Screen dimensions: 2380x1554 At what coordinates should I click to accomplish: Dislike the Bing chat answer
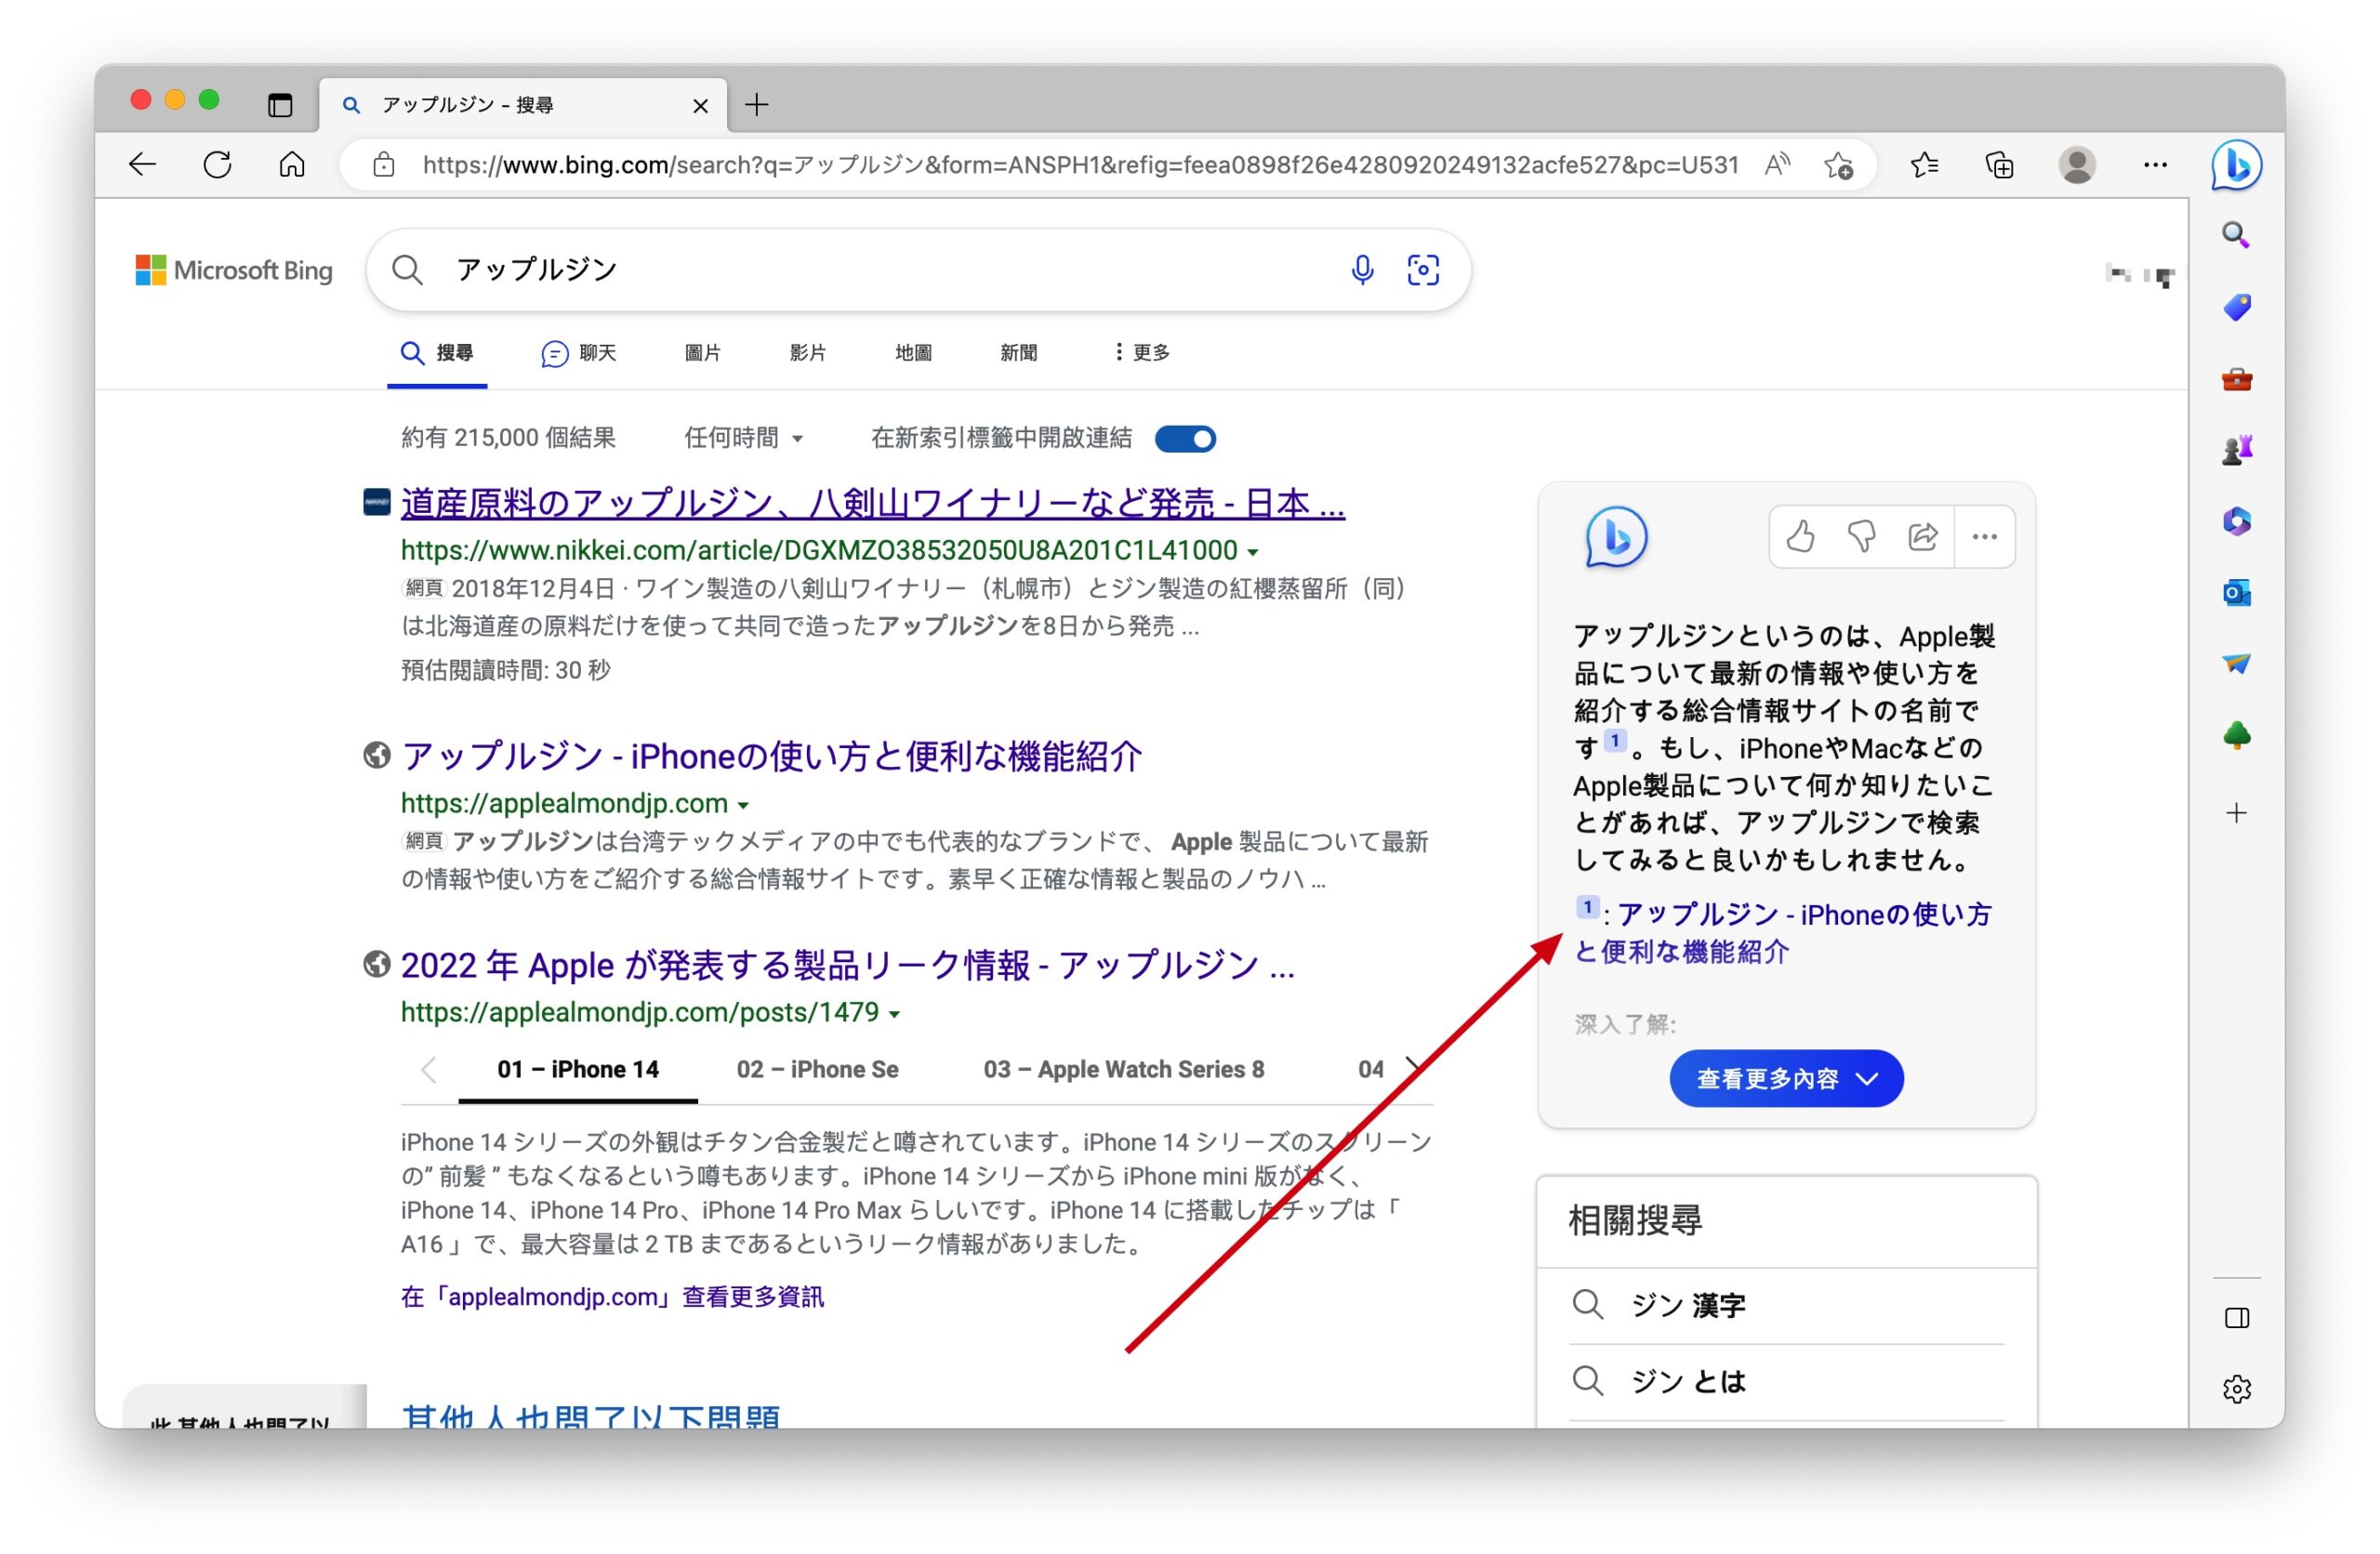coord(1861,537)
